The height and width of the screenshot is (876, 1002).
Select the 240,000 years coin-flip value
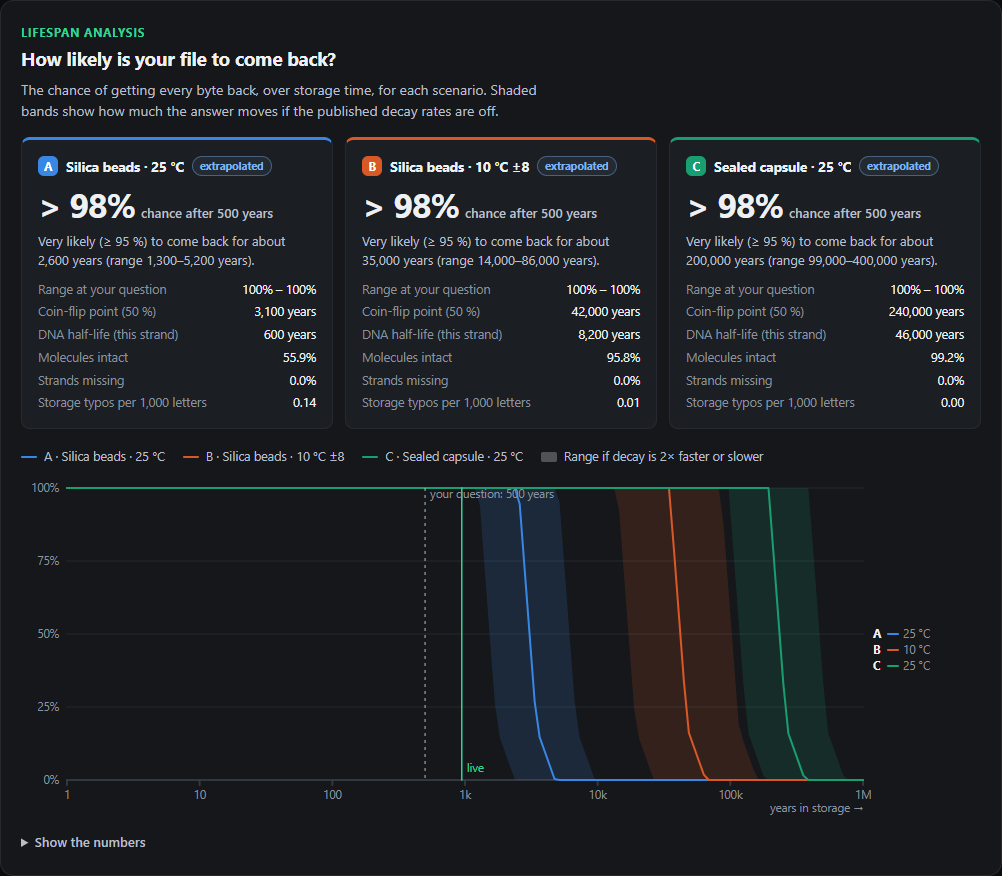click(x=926, y=312)
